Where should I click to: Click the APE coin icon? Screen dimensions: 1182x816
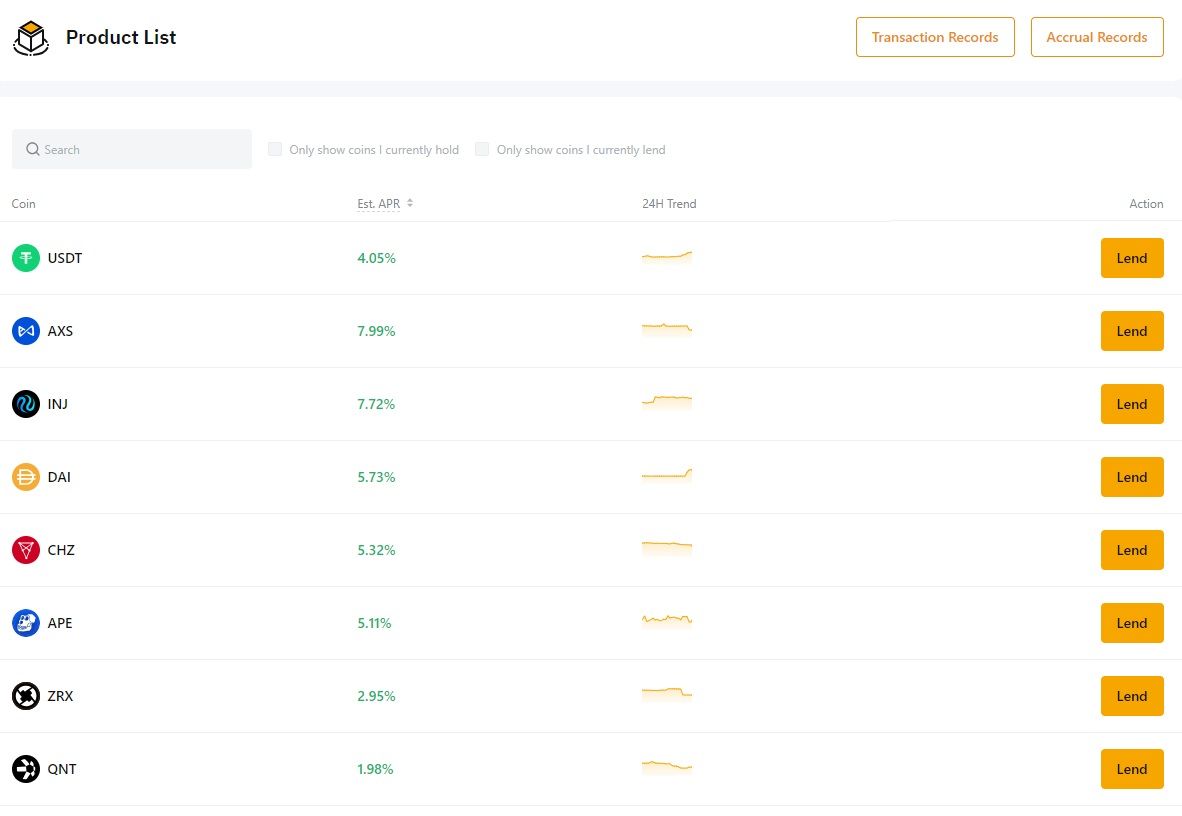point(26,623)
